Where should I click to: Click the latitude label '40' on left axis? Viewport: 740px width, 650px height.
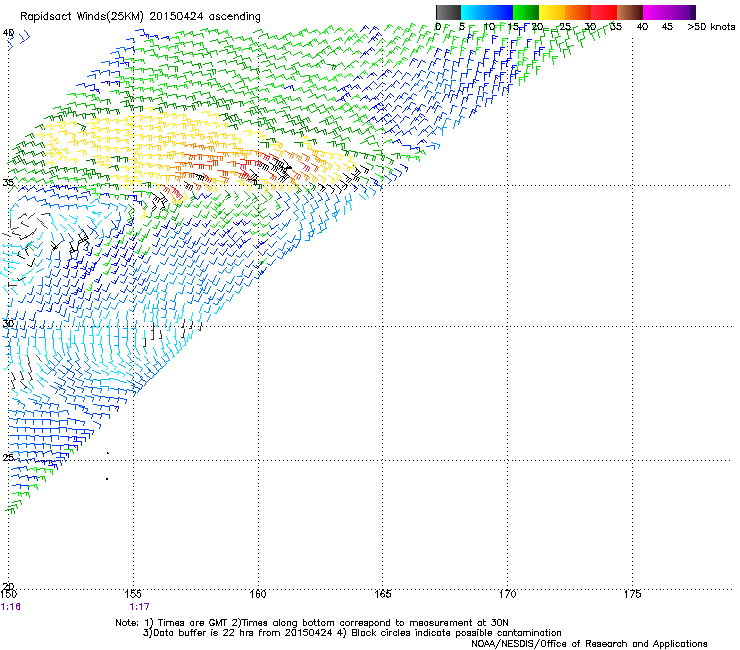(8, 33)
